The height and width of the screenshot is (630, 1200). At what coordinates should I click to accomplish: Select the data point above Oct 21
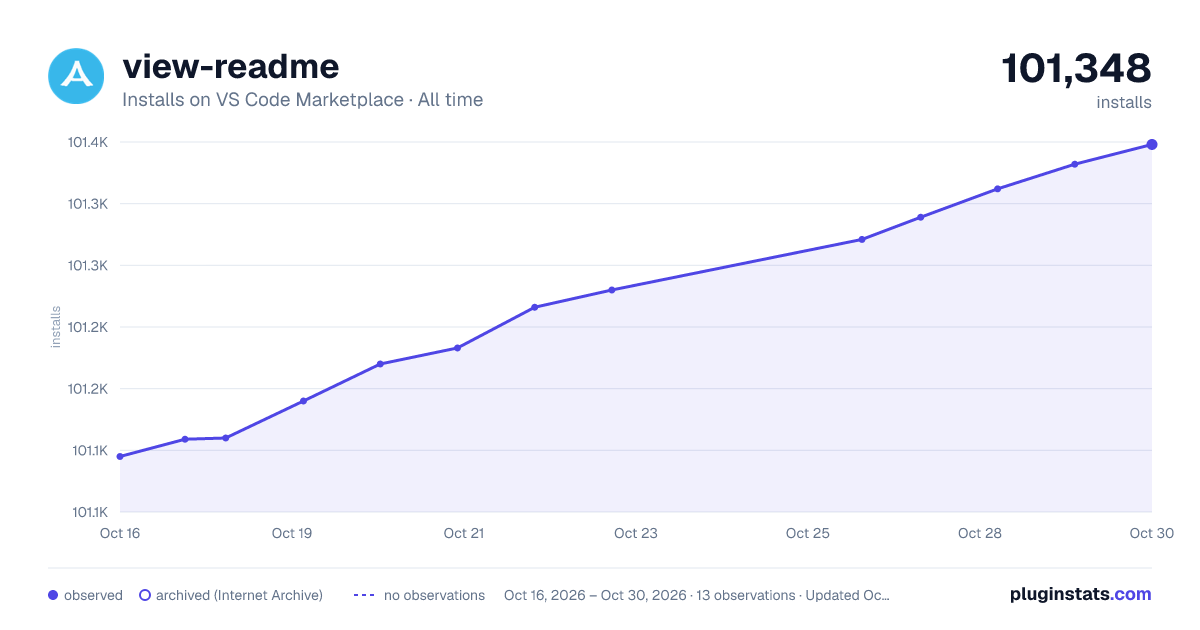click(x=457, y=348)
